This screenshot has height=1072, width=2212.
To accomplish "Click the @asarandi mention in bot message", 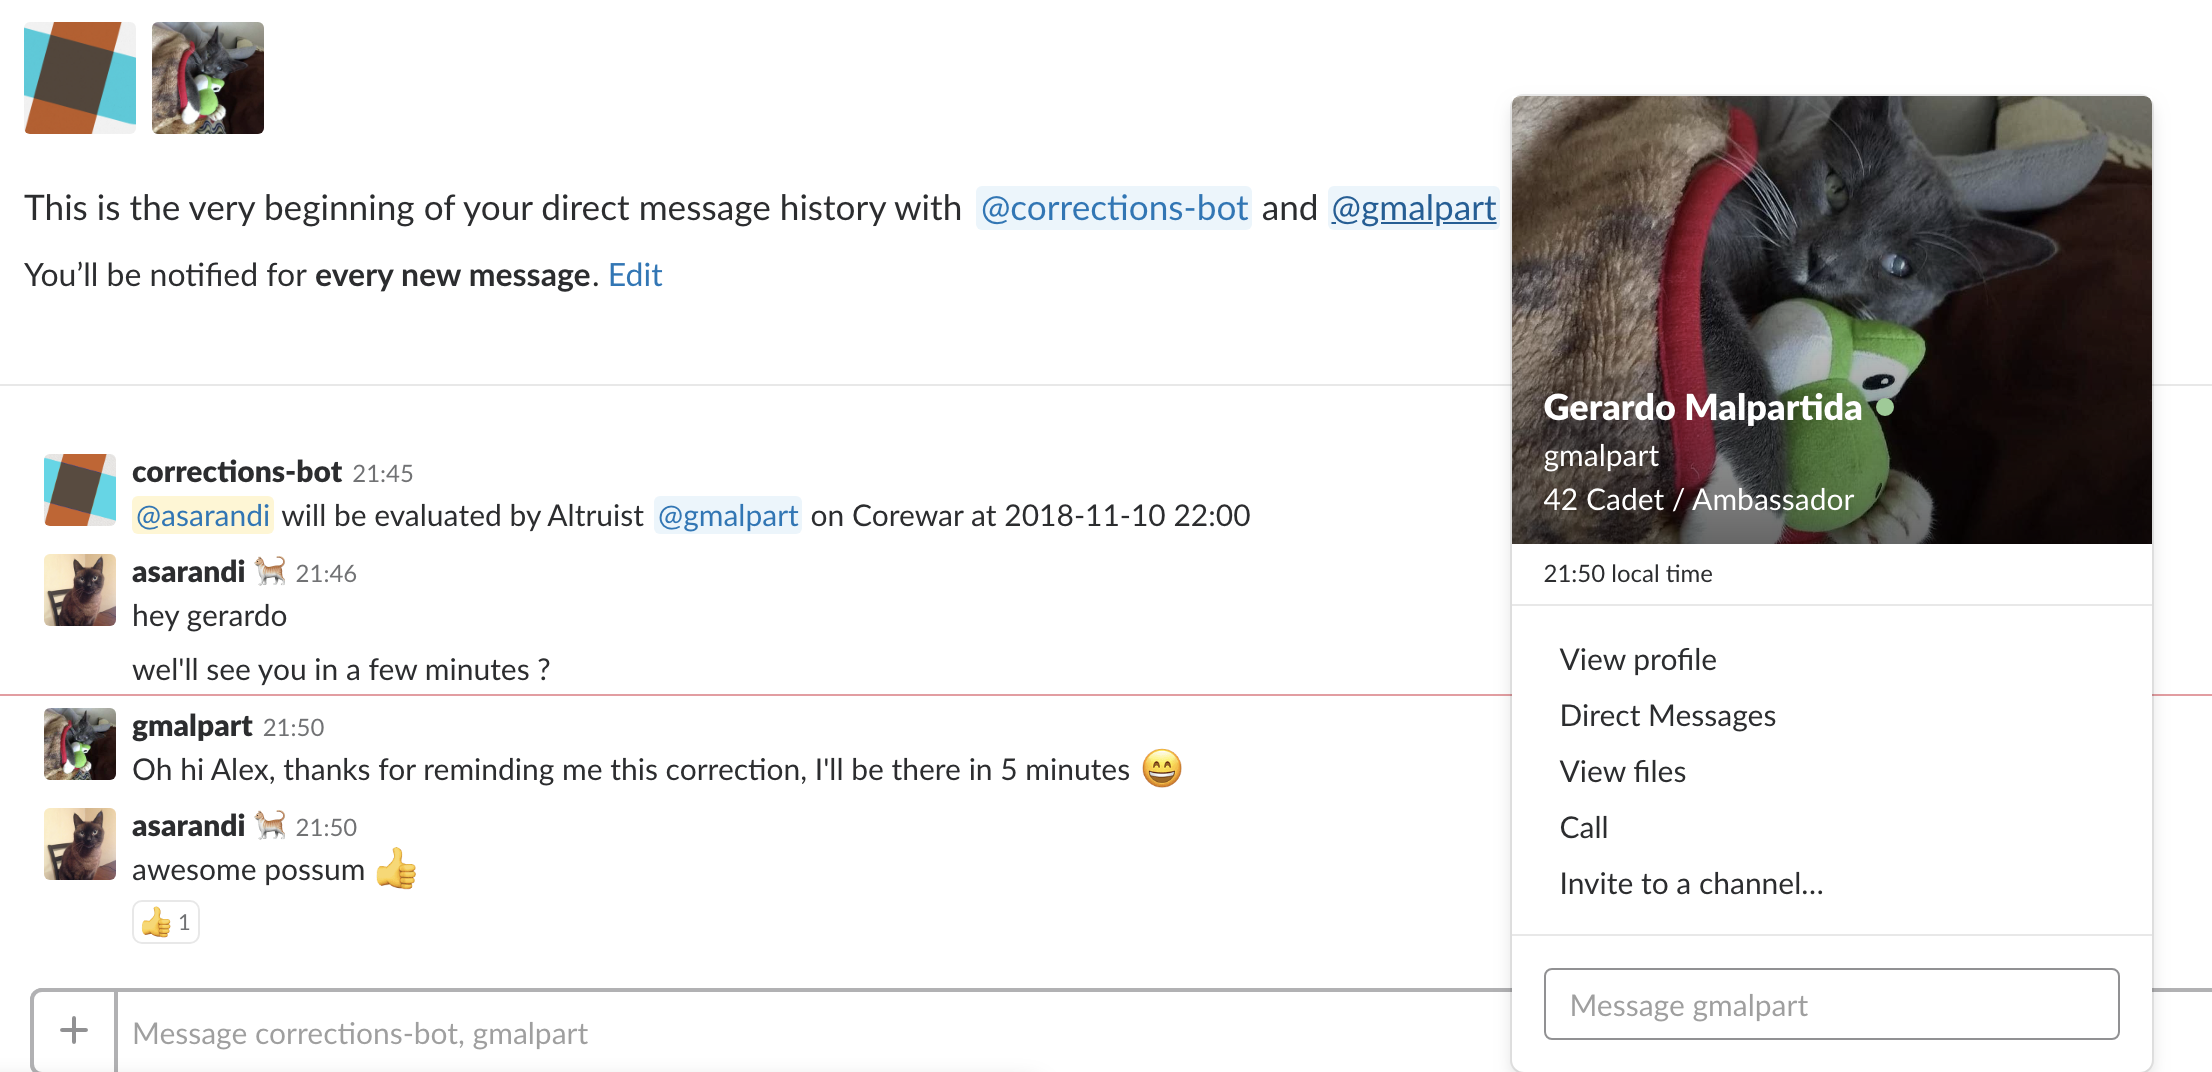I will pyautogui.click(x=203, y=515).
